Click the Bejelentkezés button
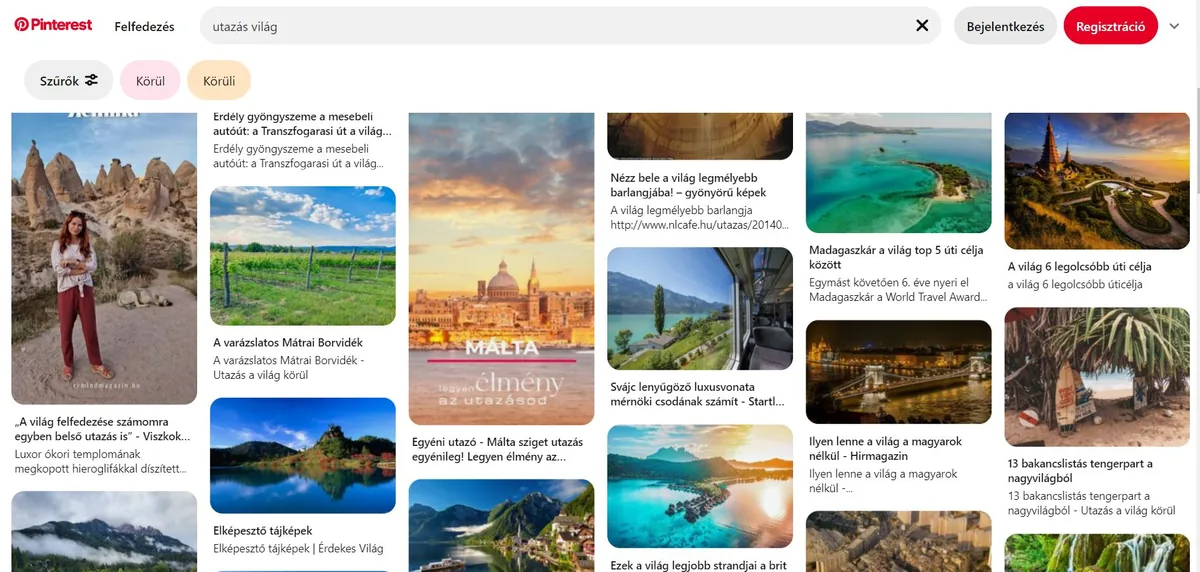This screenshot has width=1200, height=572. (x=1005, y=26)
